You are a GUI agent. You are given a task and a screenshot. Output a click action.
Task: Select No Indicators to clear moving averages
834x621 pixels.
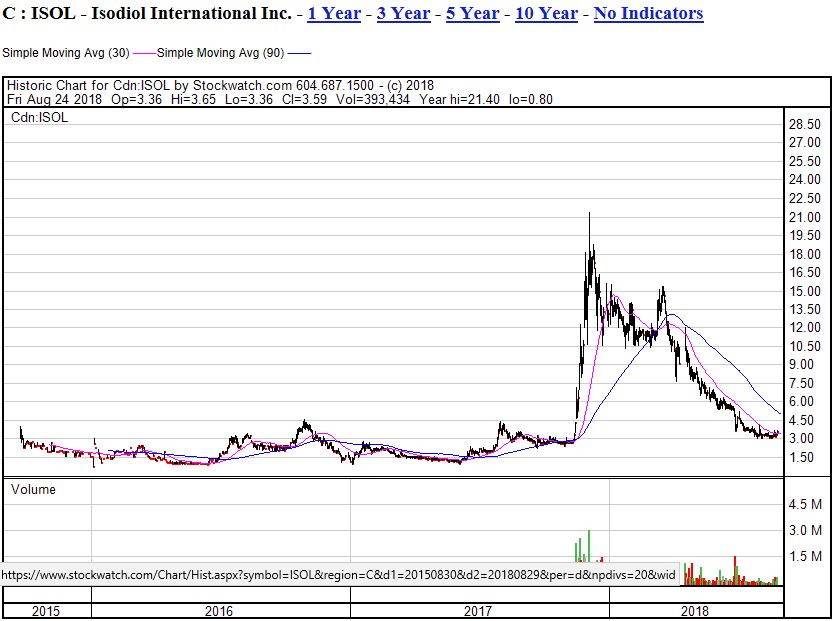[x=650, y=13]
